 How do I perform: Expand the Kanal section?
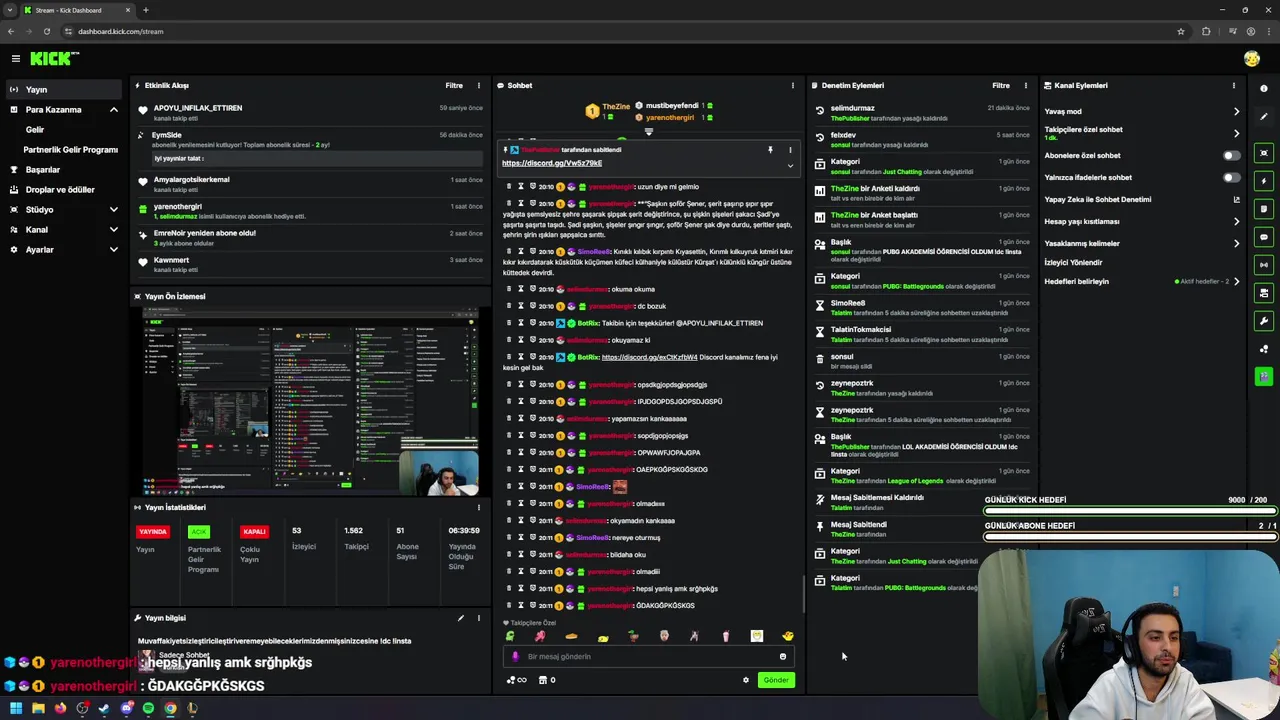coord(113,230)
